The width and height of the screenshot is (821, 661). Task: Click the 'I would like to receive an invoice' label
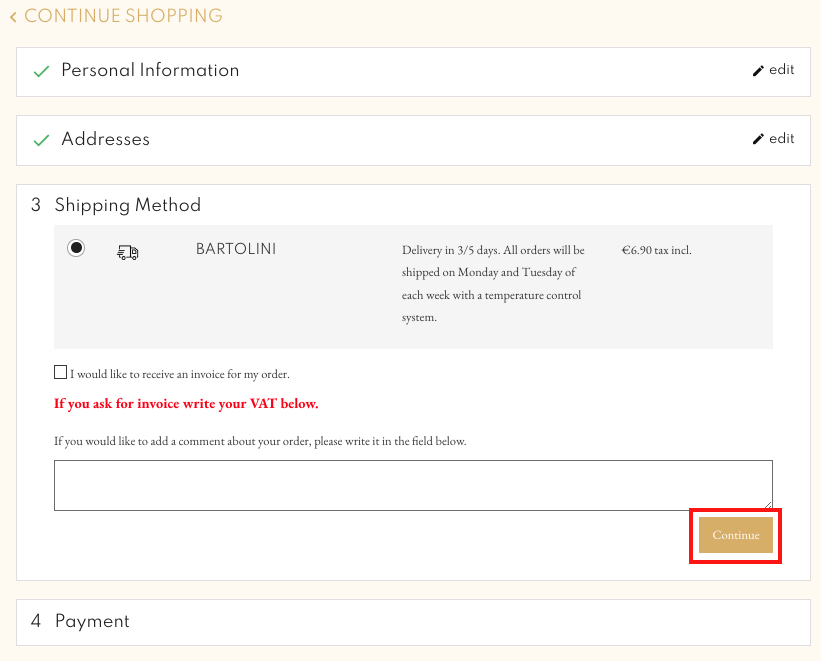point(179,374)
